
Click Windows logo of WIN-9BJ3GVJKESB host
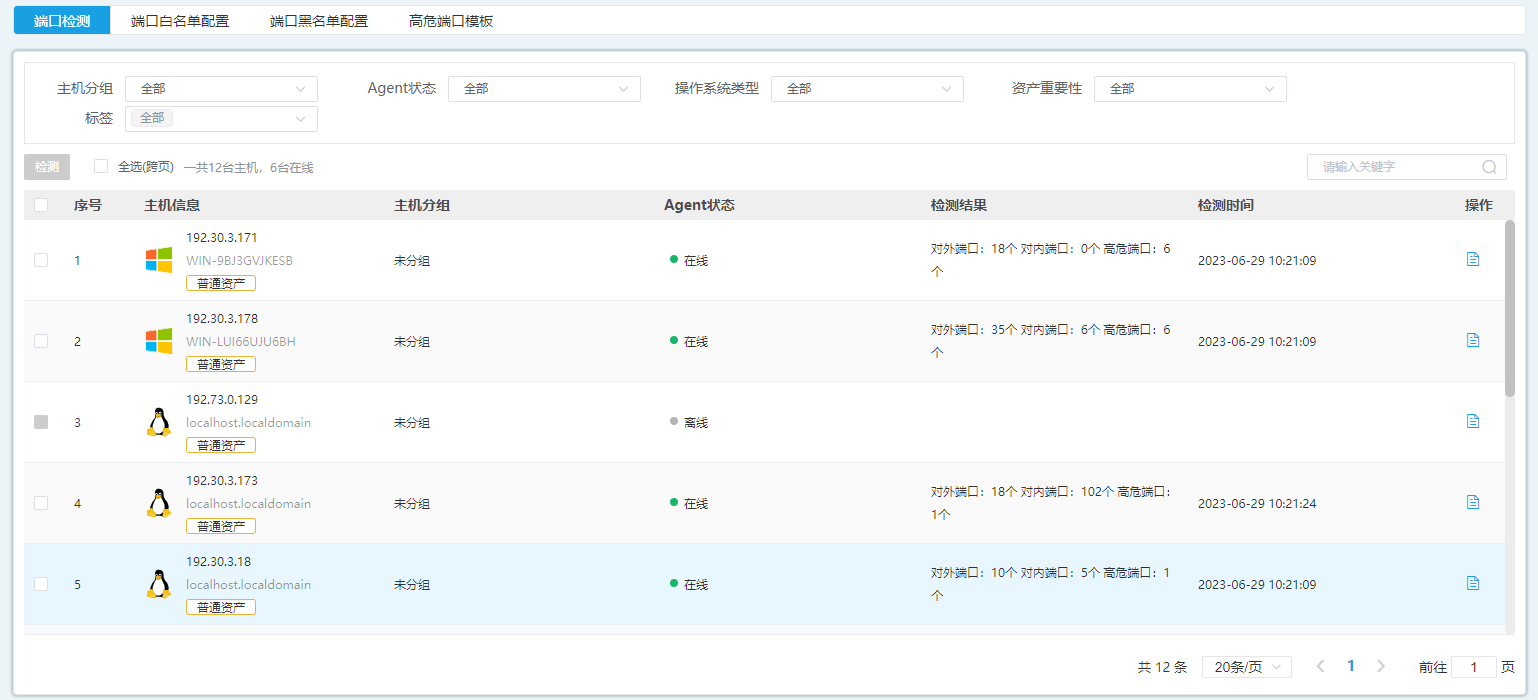158,260
